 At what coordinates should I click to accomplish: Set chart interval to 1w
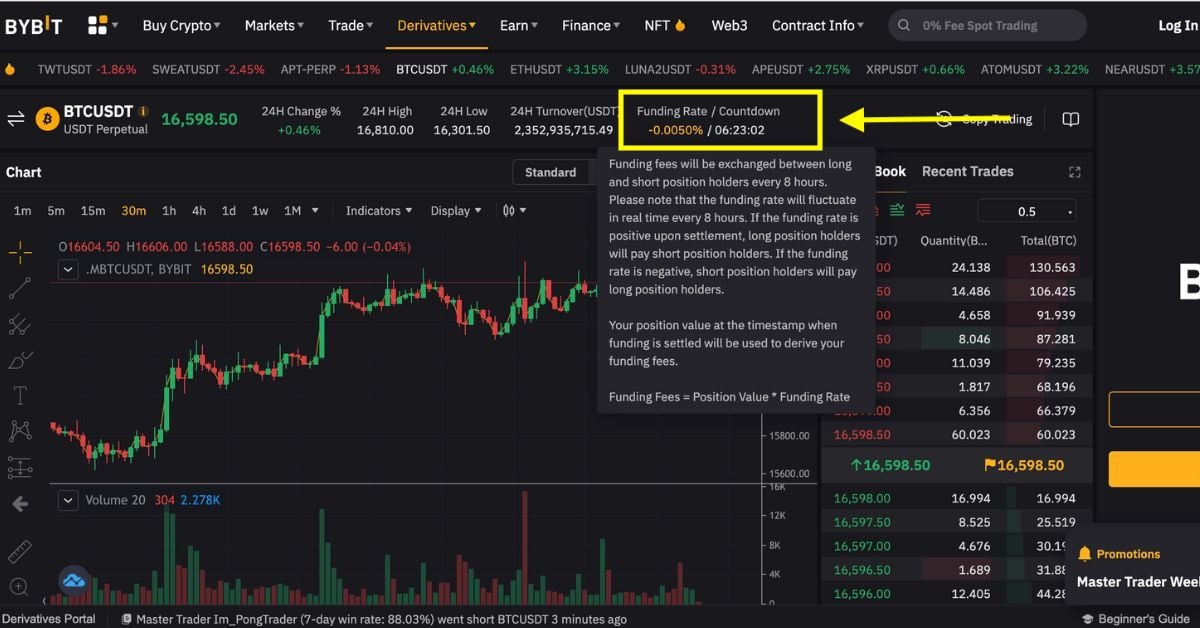(260, 211)
